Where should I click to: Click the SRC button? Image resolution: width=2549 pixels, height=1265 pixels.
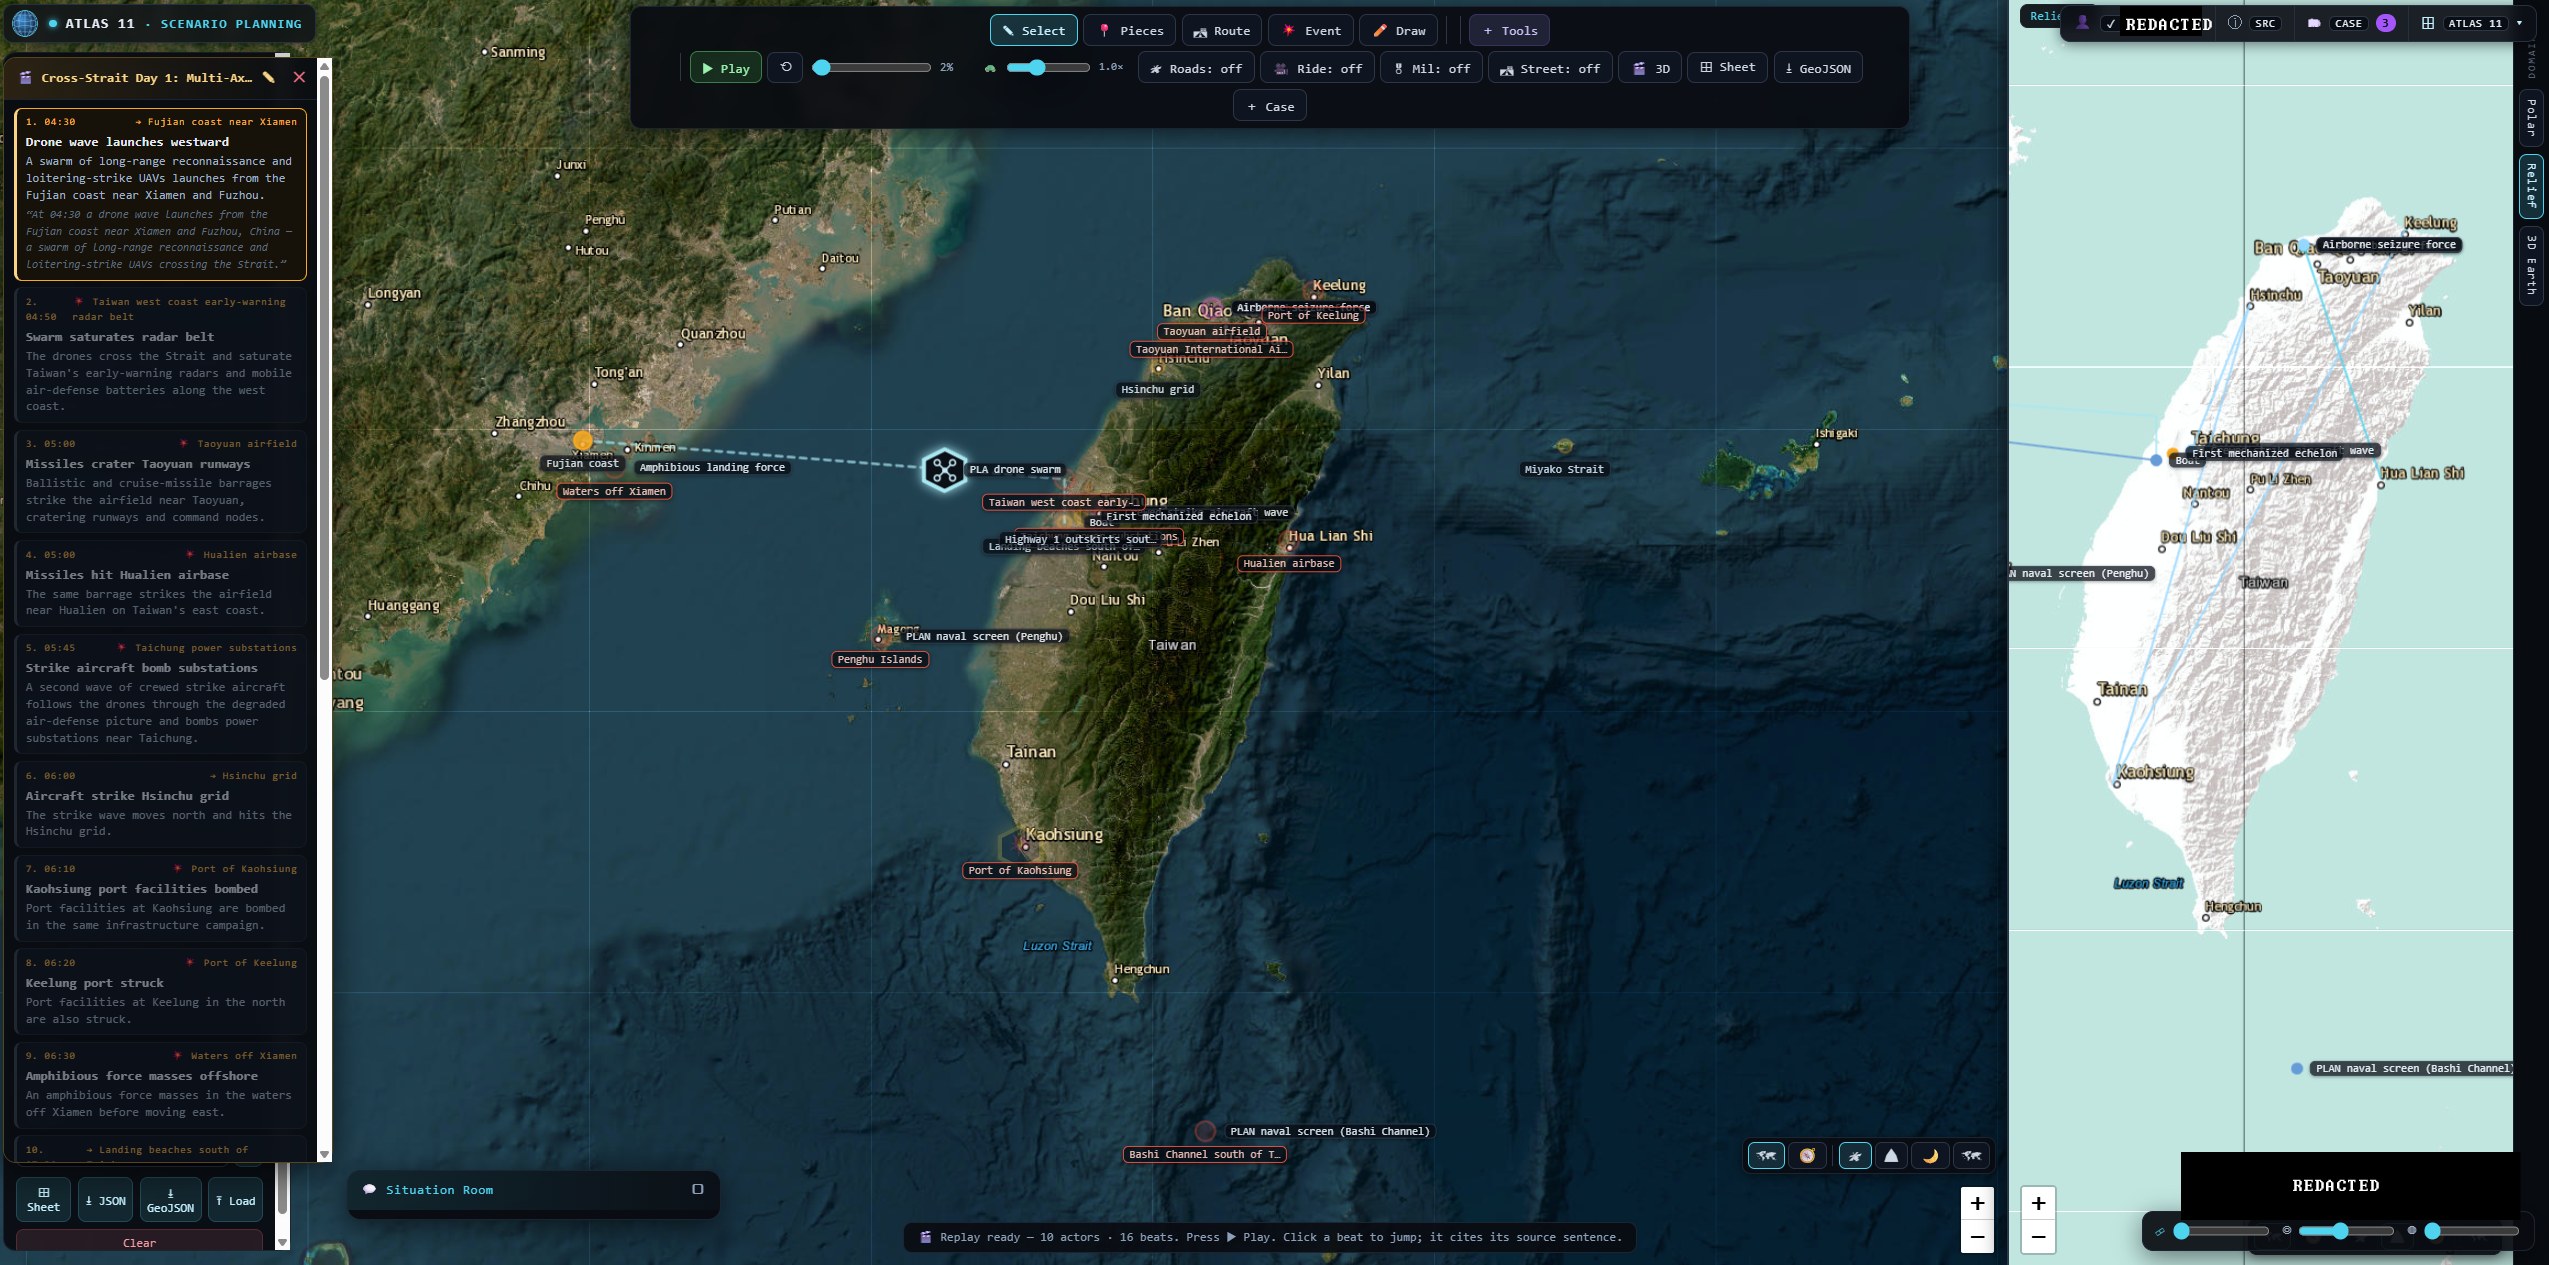point(2264,23)
